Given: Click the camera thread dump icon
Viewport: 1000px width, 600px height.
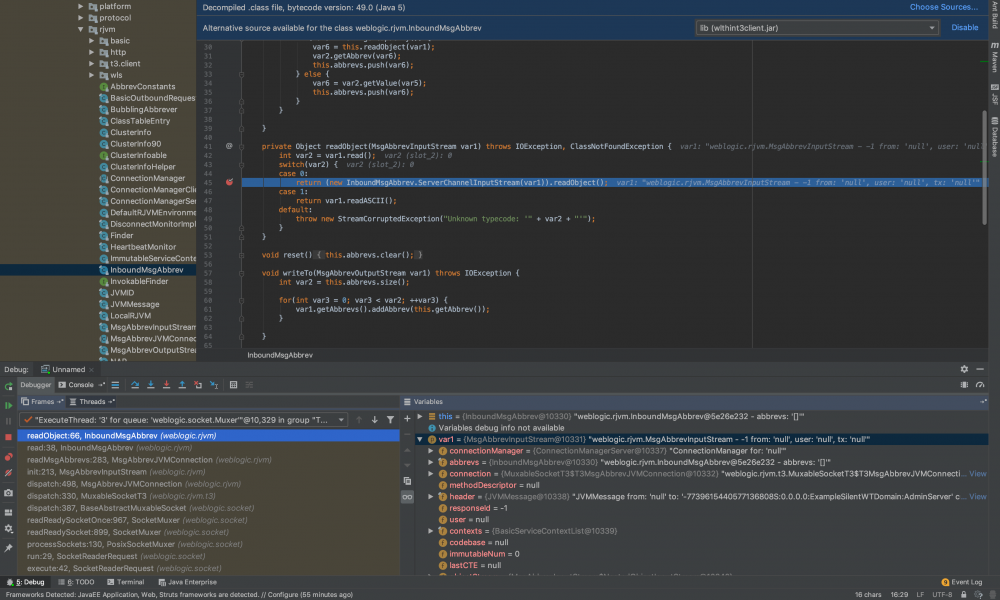Looking at the screenshot, I should [x=9, y=493].
